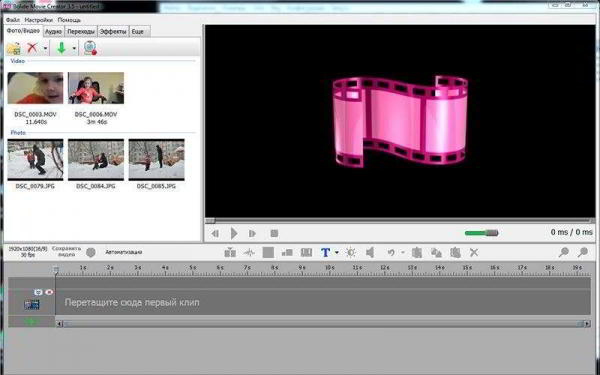Image resolution: width=600 pixels, height=375 pixels.
Task: Expand the dropdown arrow beside red X
Action: tap(45, 49)
